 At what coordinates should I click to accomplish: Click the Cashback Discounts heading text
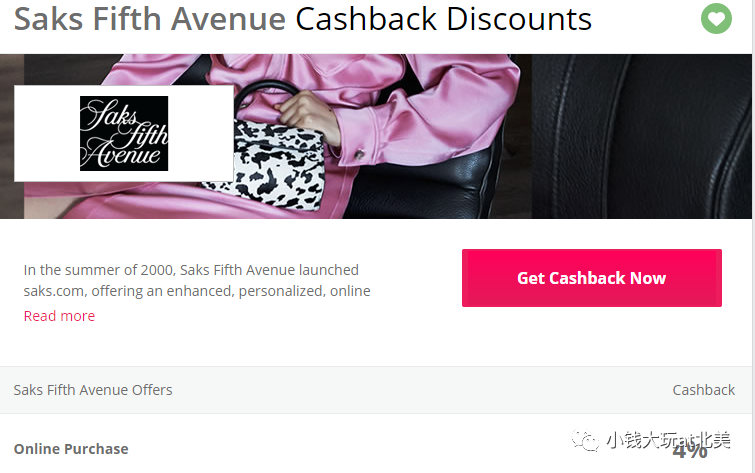(443, 19)
